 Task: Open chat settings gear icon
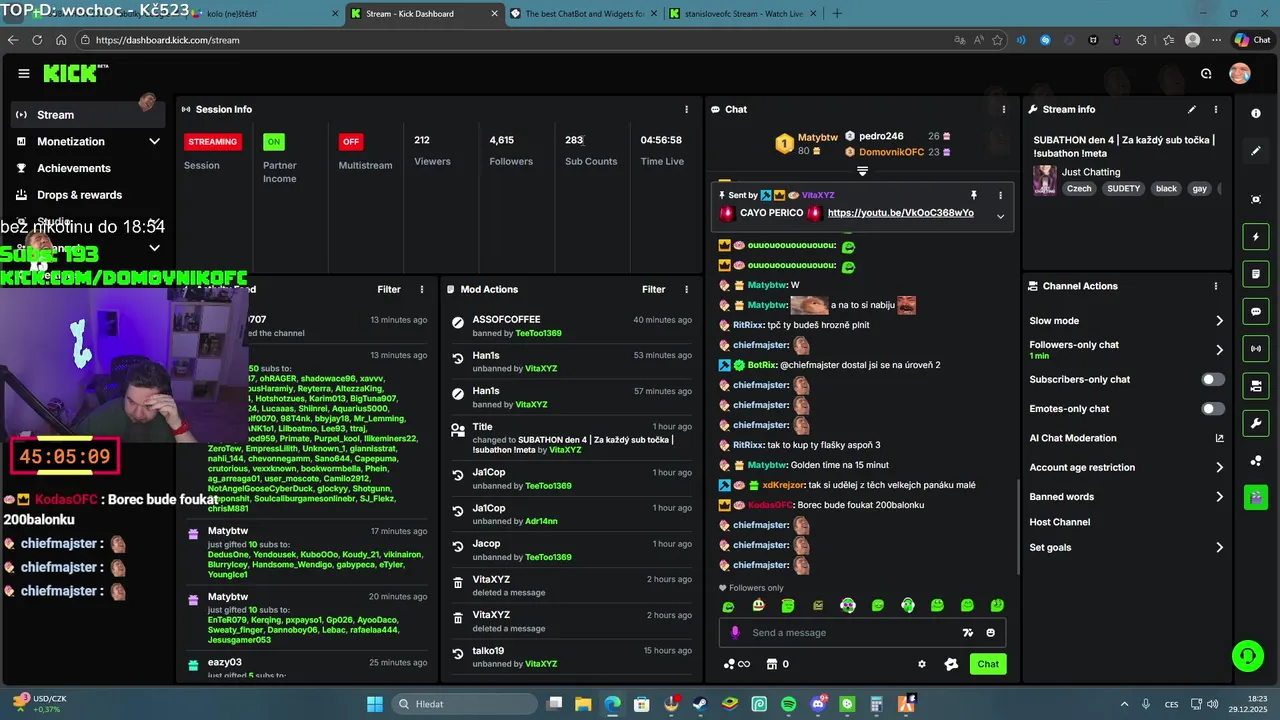coord(922,664)
